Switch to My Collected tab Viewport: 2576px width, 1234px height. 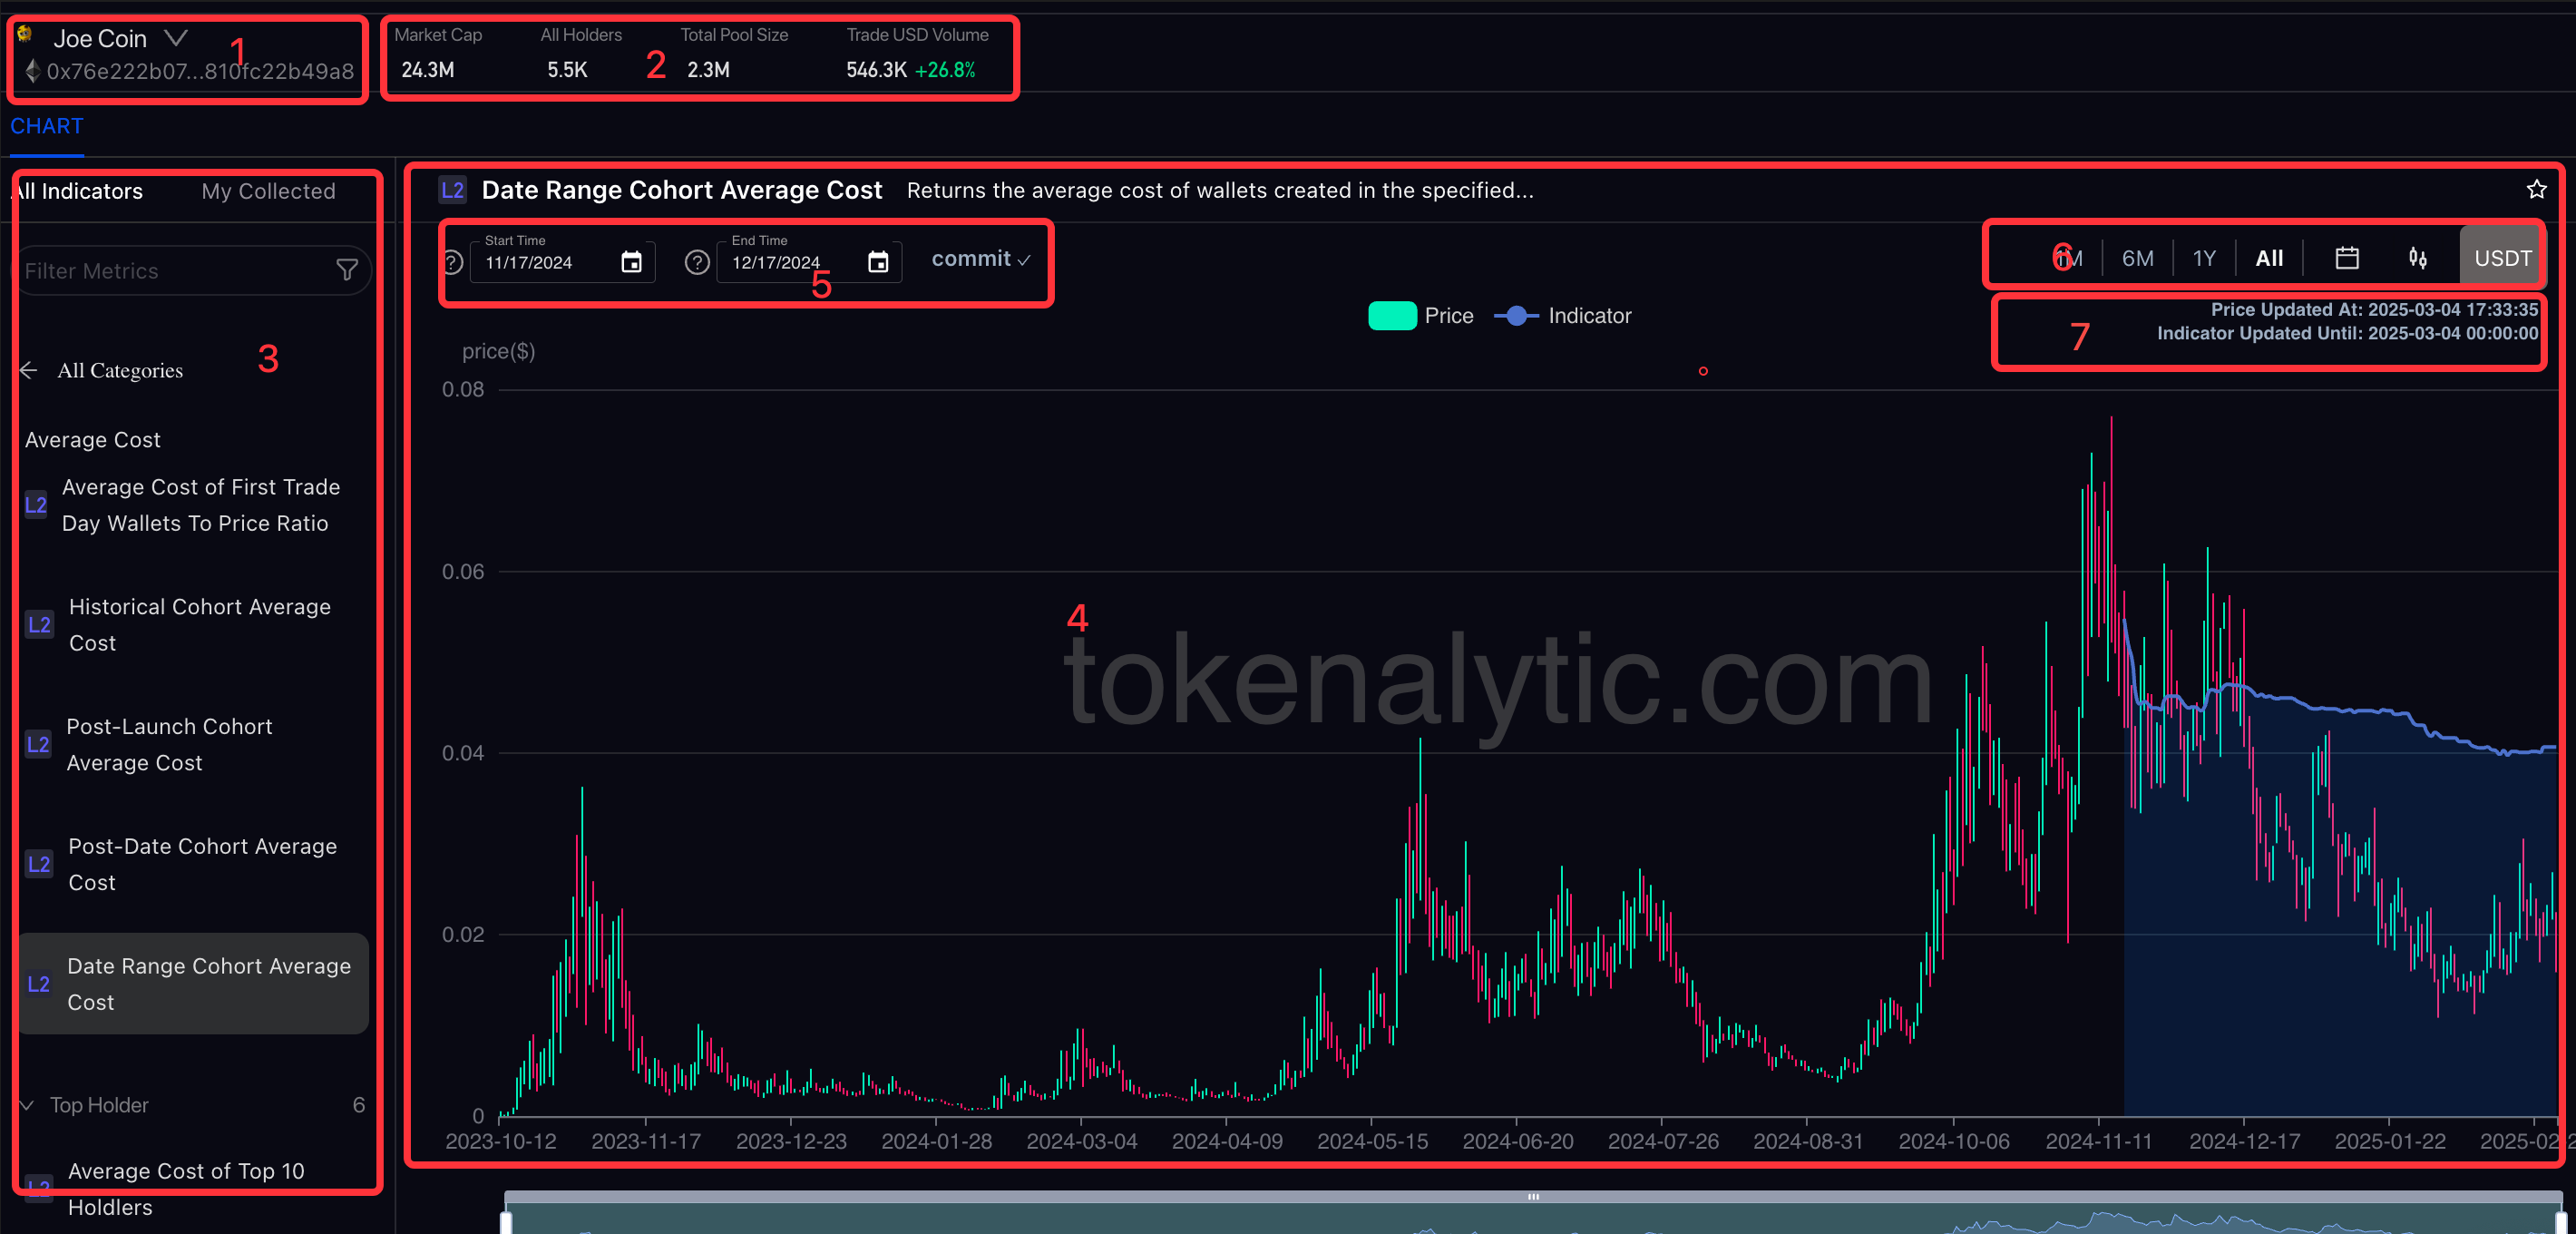pos(268,191)
